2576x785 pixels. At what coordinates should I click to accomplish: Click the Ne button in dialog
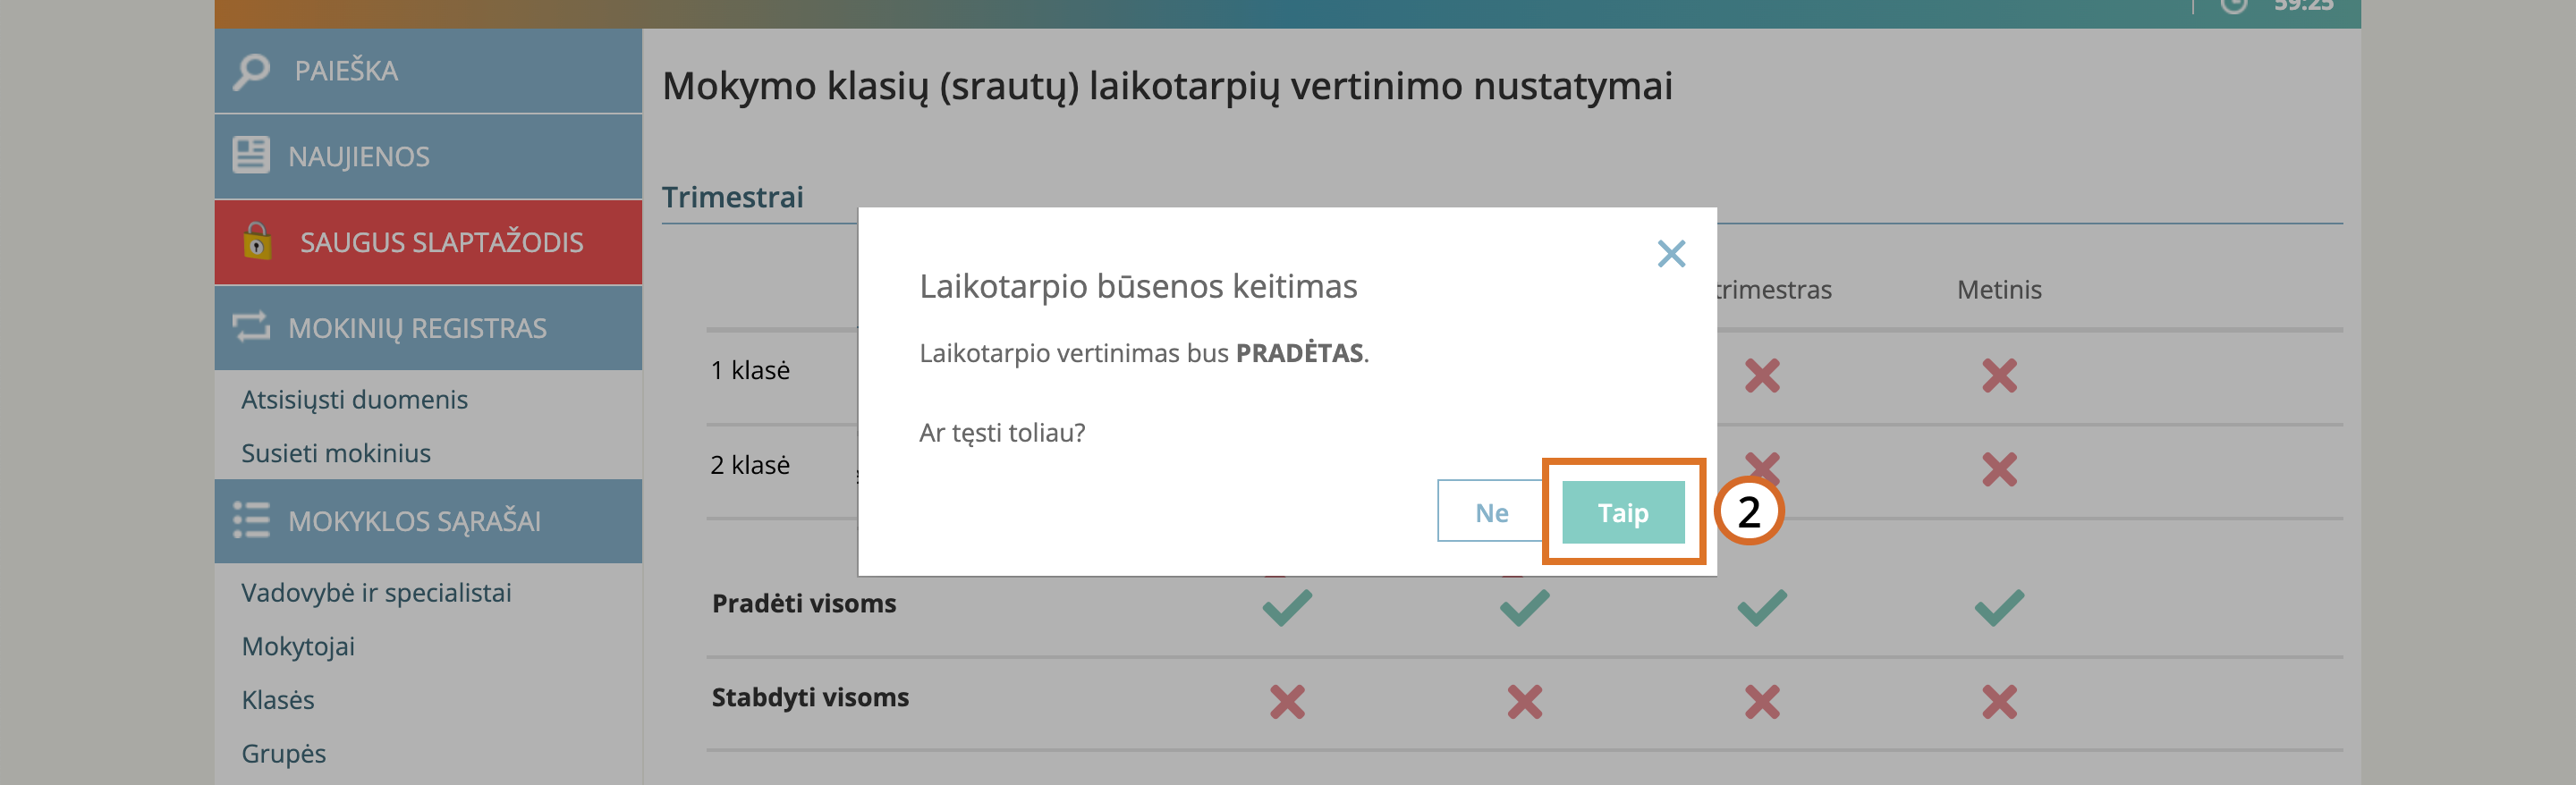pyautogui.click(x=1490, y=512)
